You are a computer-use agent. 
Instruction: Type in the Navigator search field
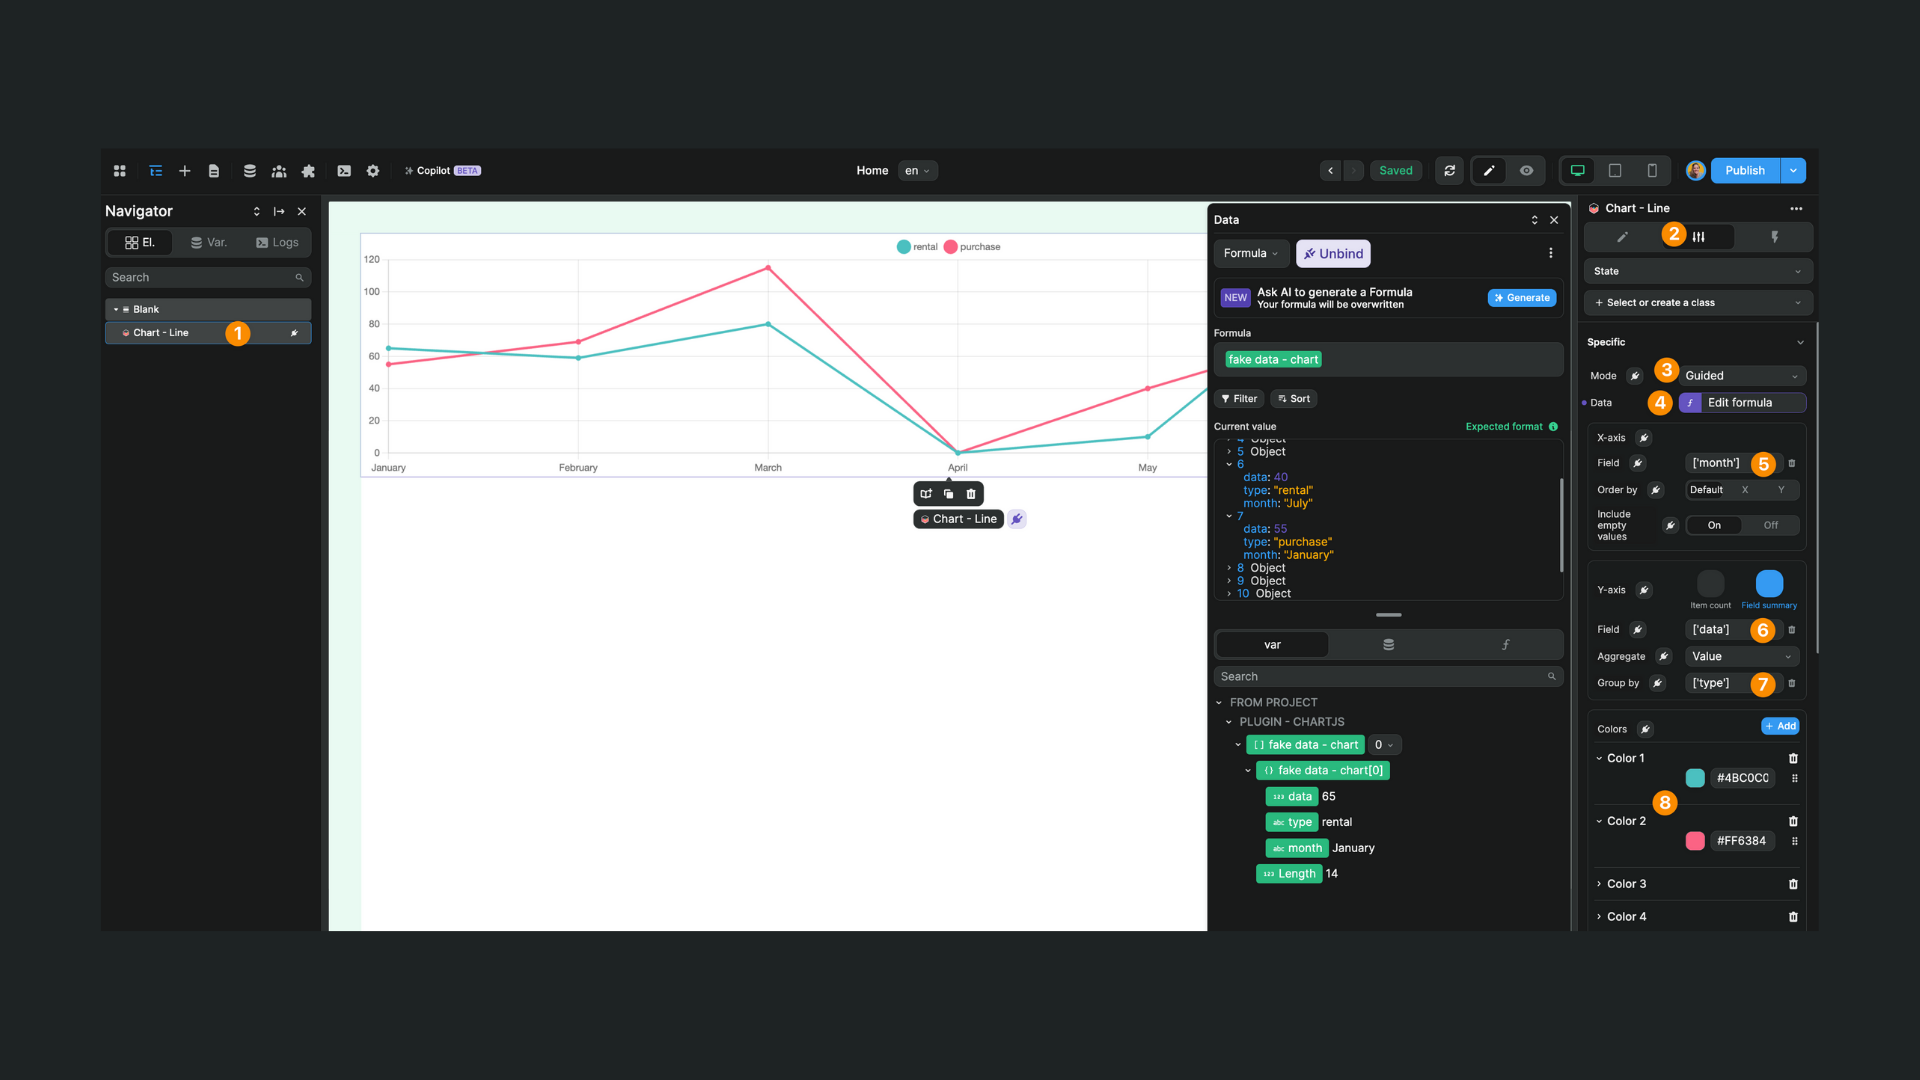coord(200,277)
